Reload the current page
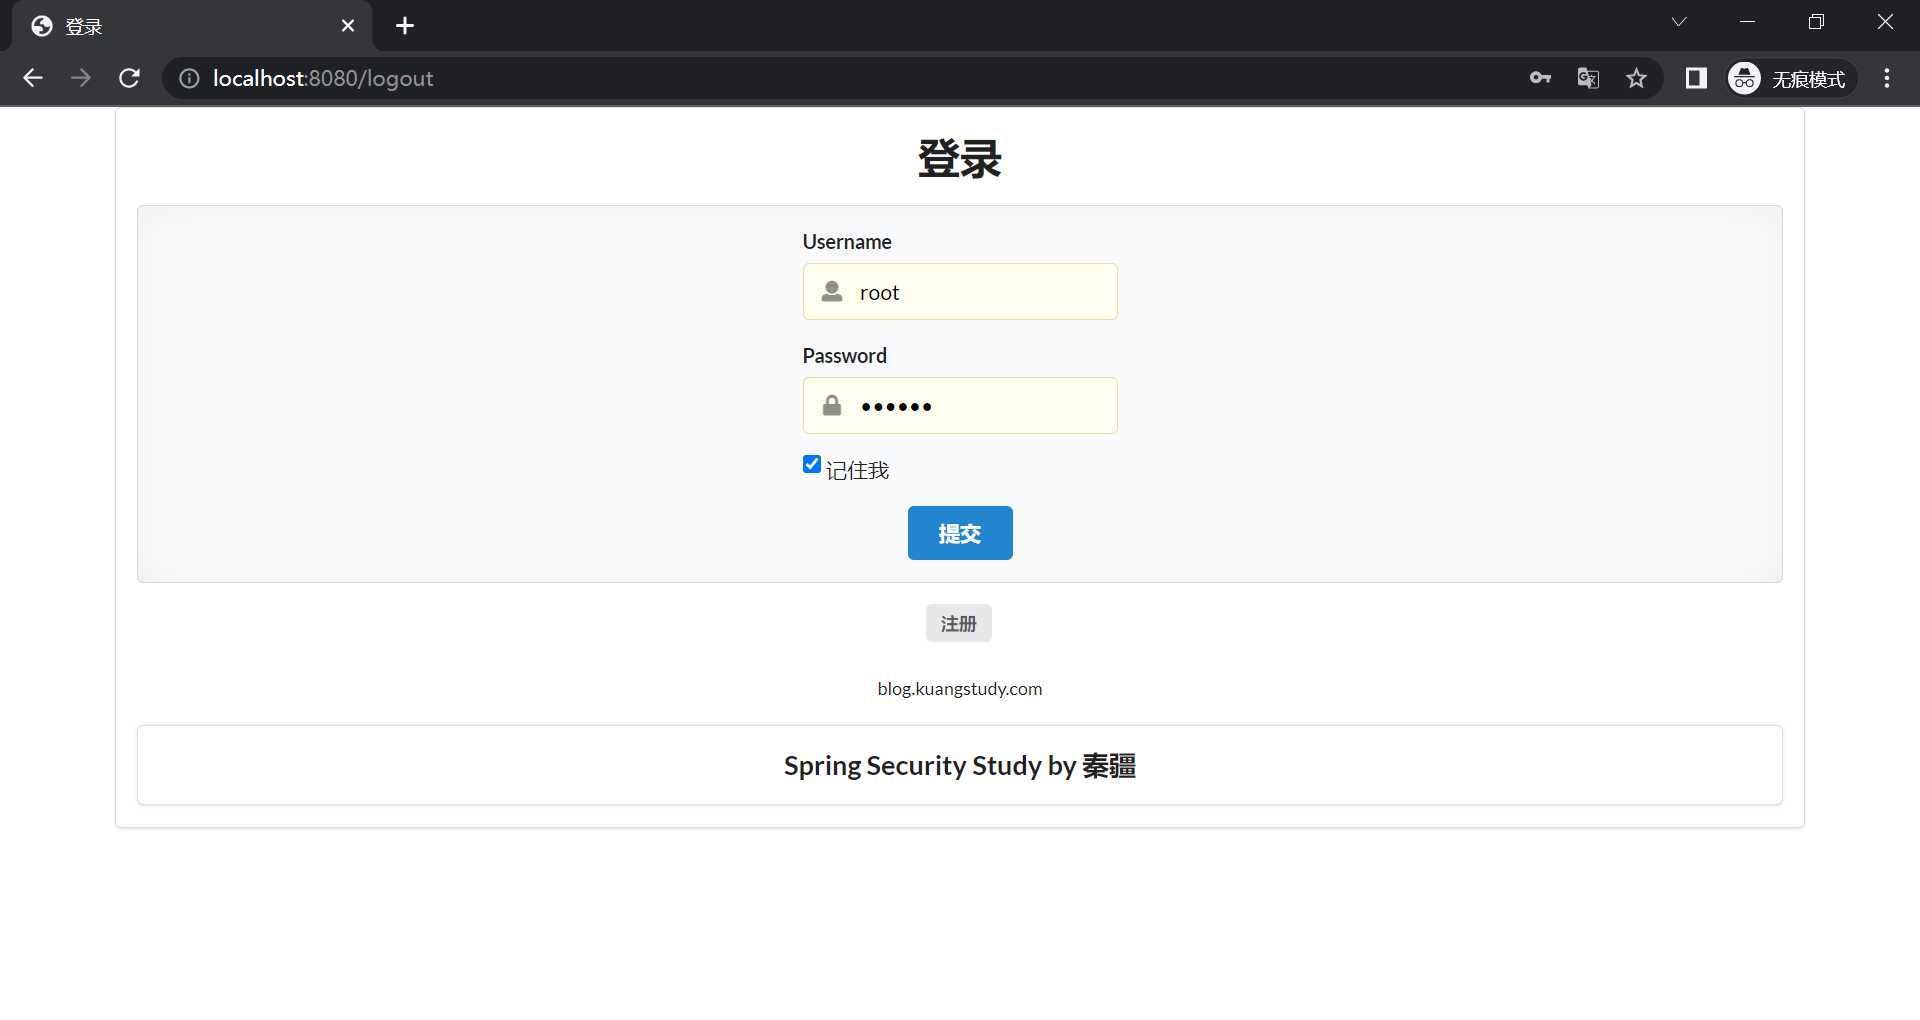Viewport: 1920px width, 1020px height. click(129, 78)
